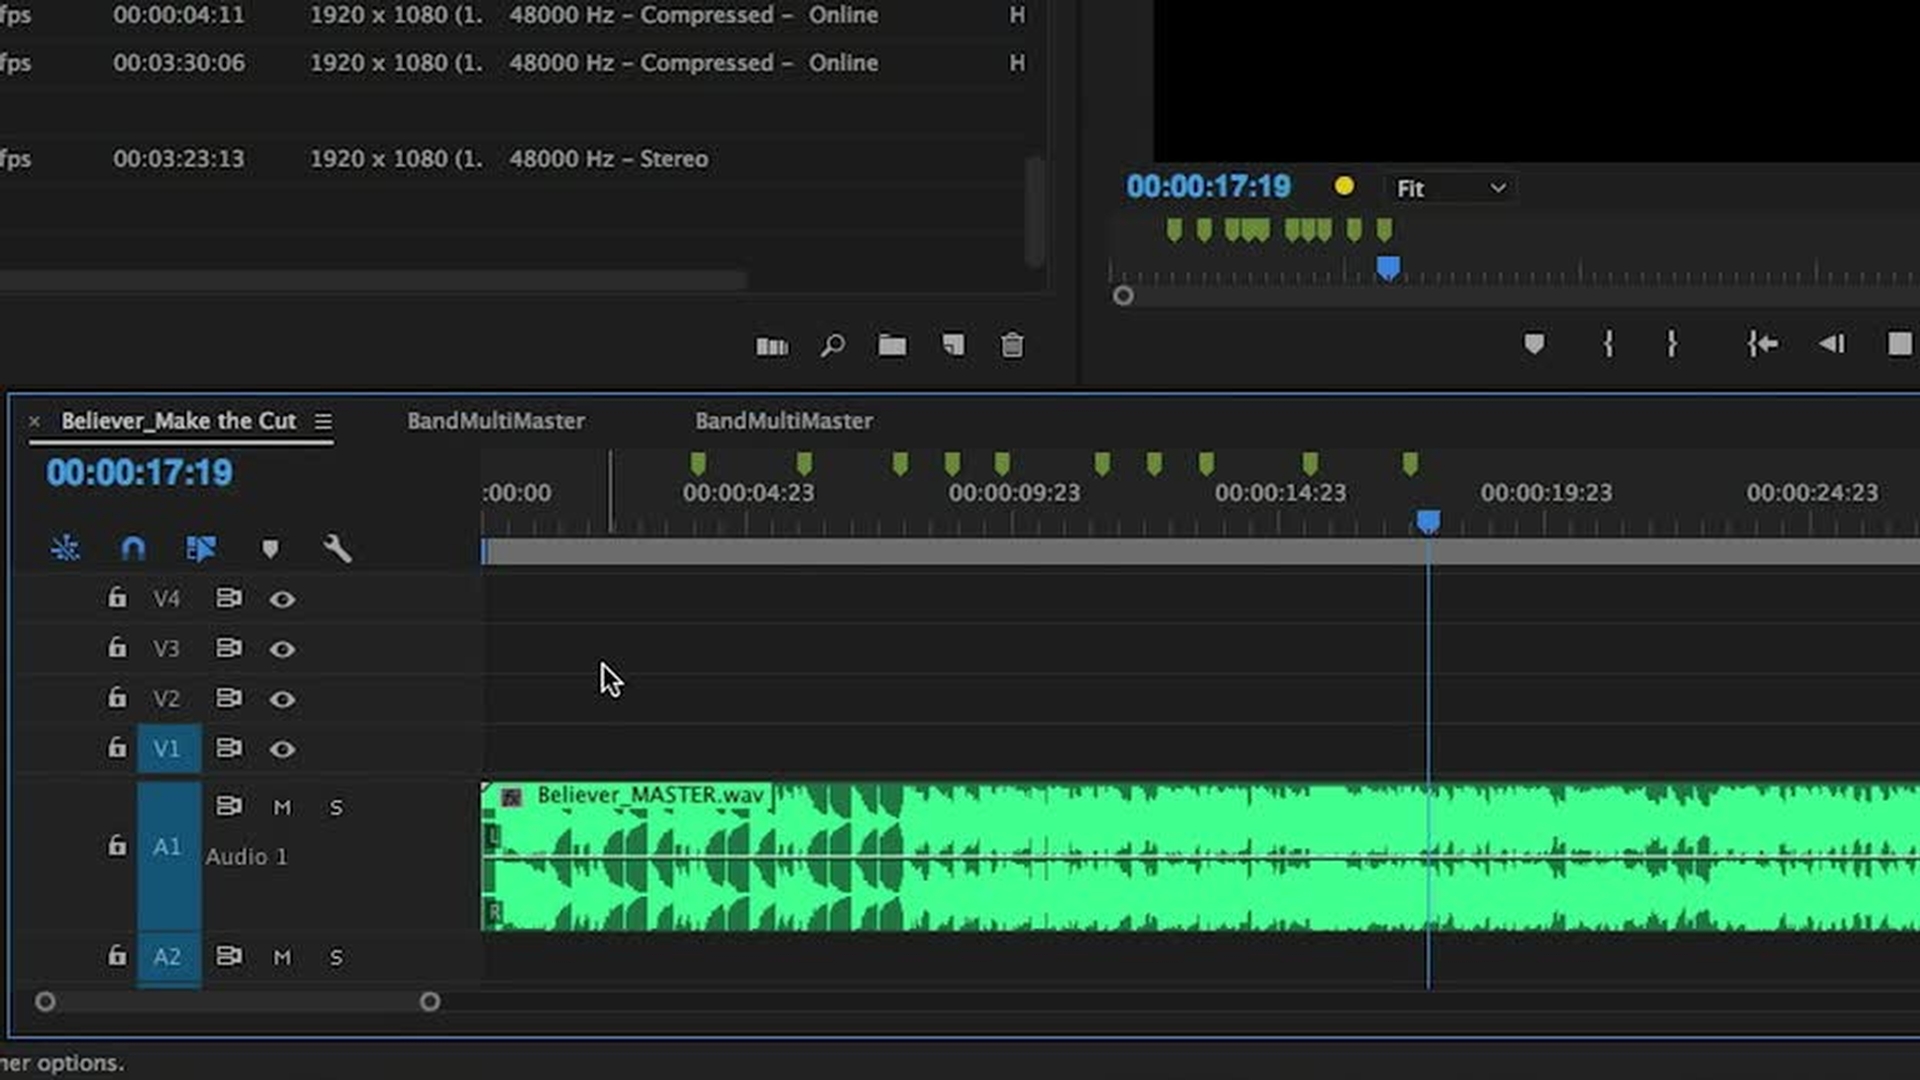Solo the A2 audio track
The image size is (1920, 1080).
(x=336, y=957)
